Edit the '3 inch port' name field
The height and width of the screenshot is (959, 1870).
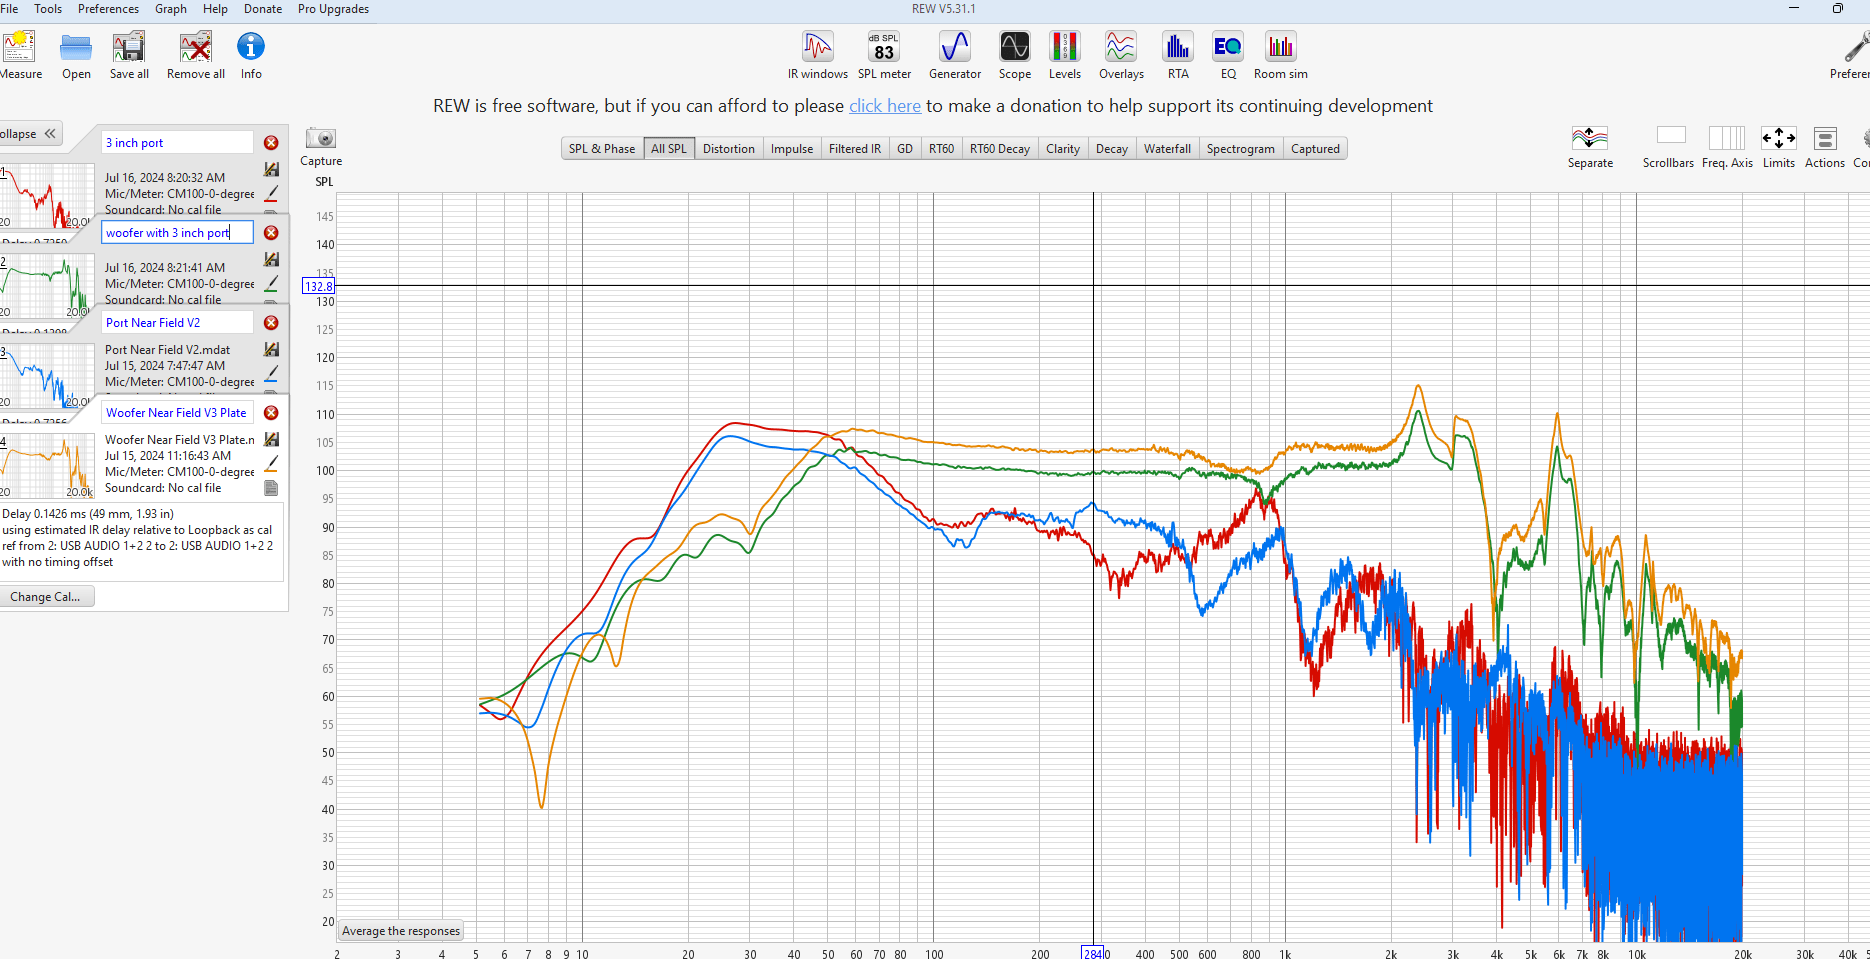tap(177, 143)
